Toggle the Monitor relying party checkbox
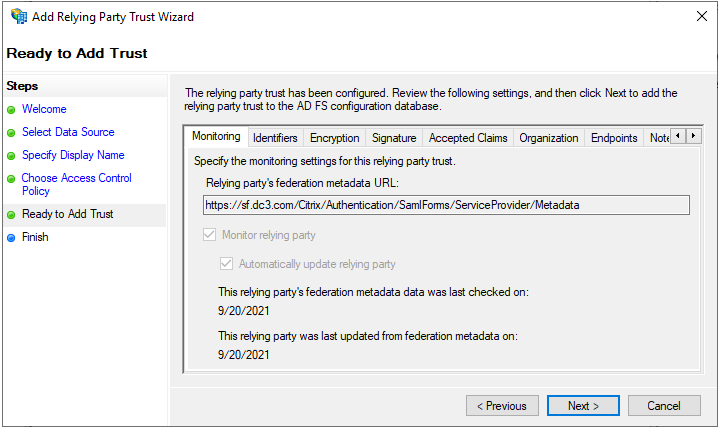Viewport: 718px width, 429px height. click(x=209, y=235)
